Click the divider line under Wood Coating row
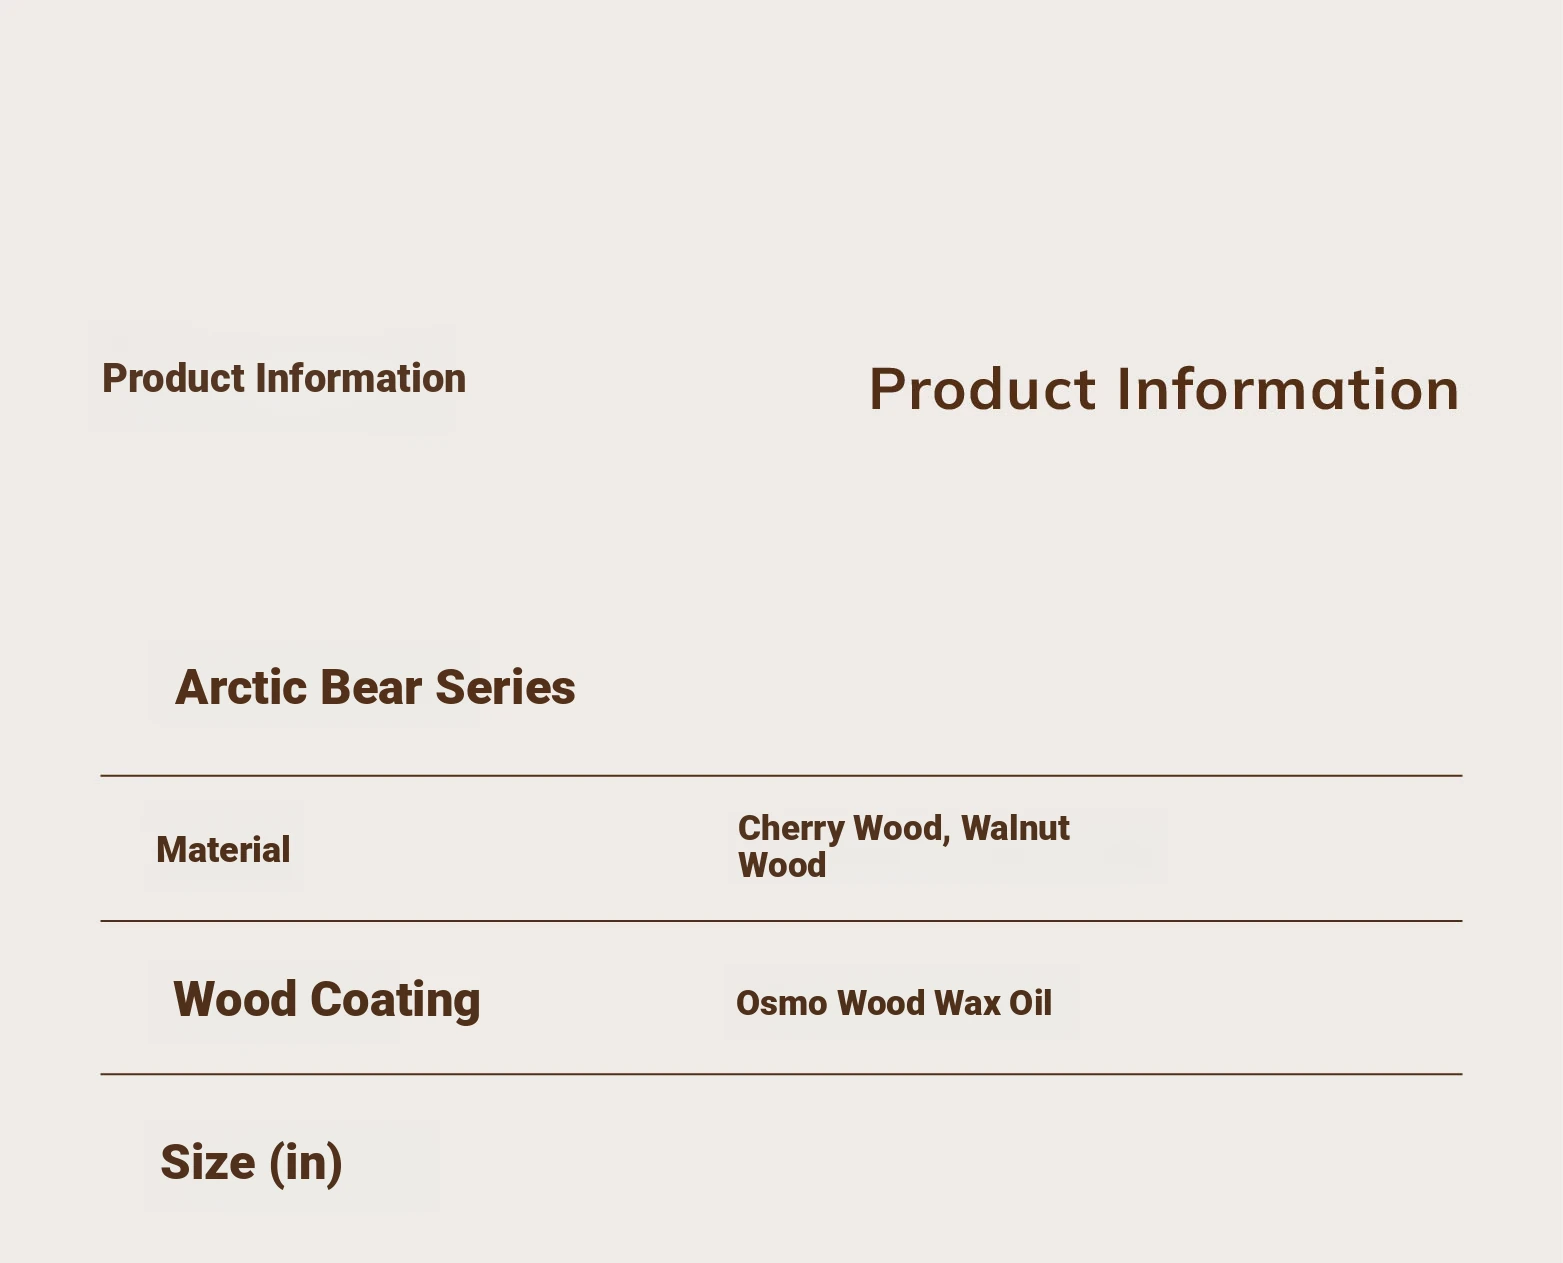The width and height of the screenshot is (1563, 1263). click(x=781, y=1074)
